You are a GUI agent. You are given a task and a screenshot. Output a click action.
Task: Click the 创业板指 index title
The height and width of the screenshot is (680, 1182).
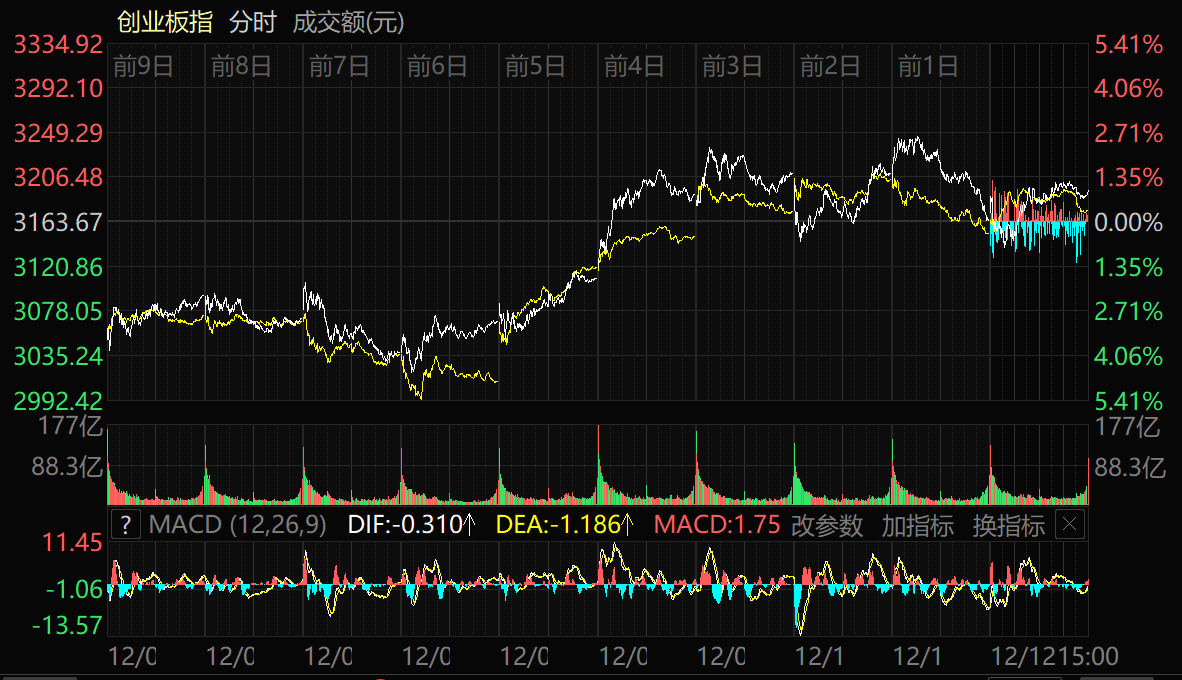point(165,22)
